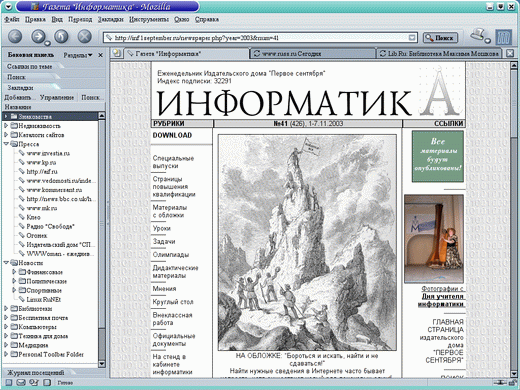520x390 pixels.
Task: Open the mail icon in the status bar
Action: click(x=21, y=383)
